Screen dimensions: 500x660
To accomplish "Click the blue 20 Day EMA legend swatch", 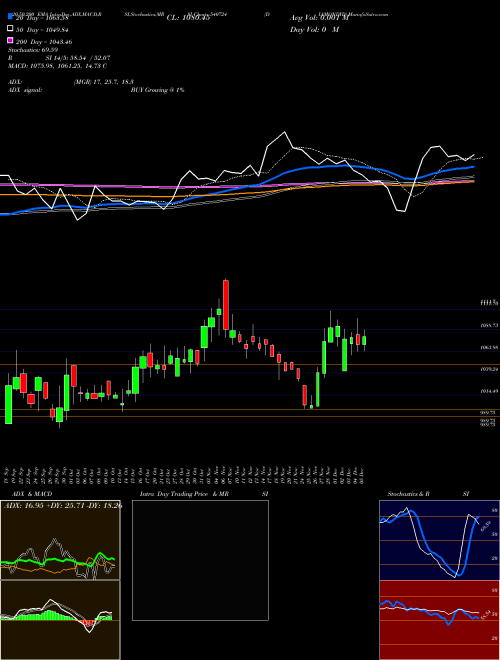I will click(x=11, y=17).
